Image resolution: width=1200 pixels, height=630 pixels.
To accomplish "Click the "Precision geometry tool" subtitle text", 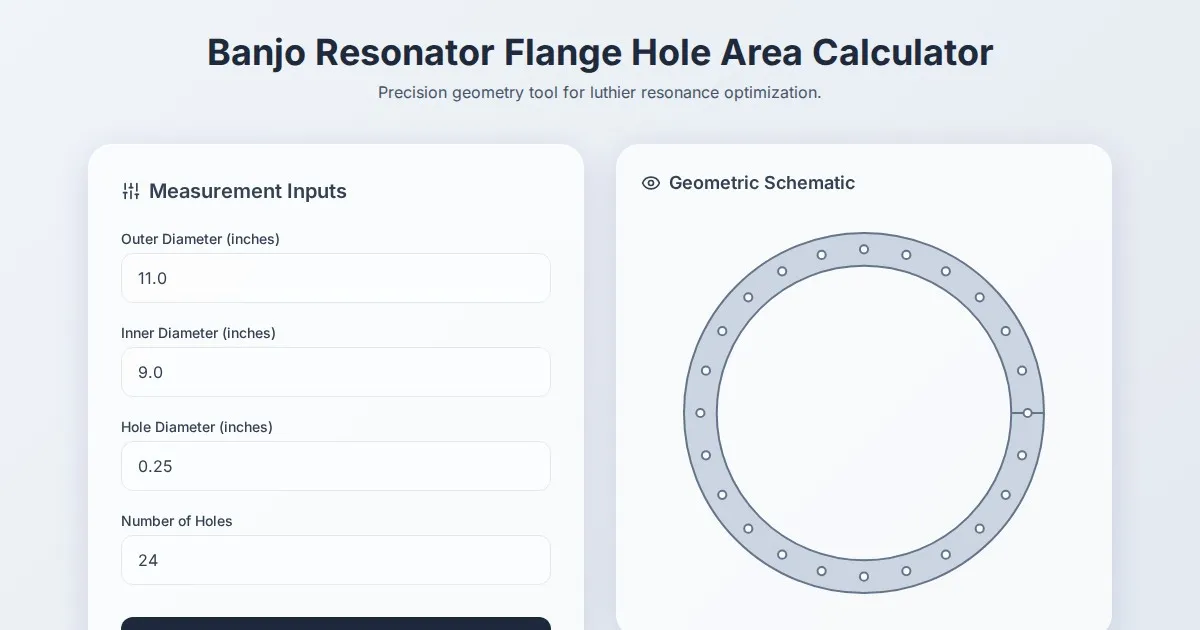I will 600,93.
